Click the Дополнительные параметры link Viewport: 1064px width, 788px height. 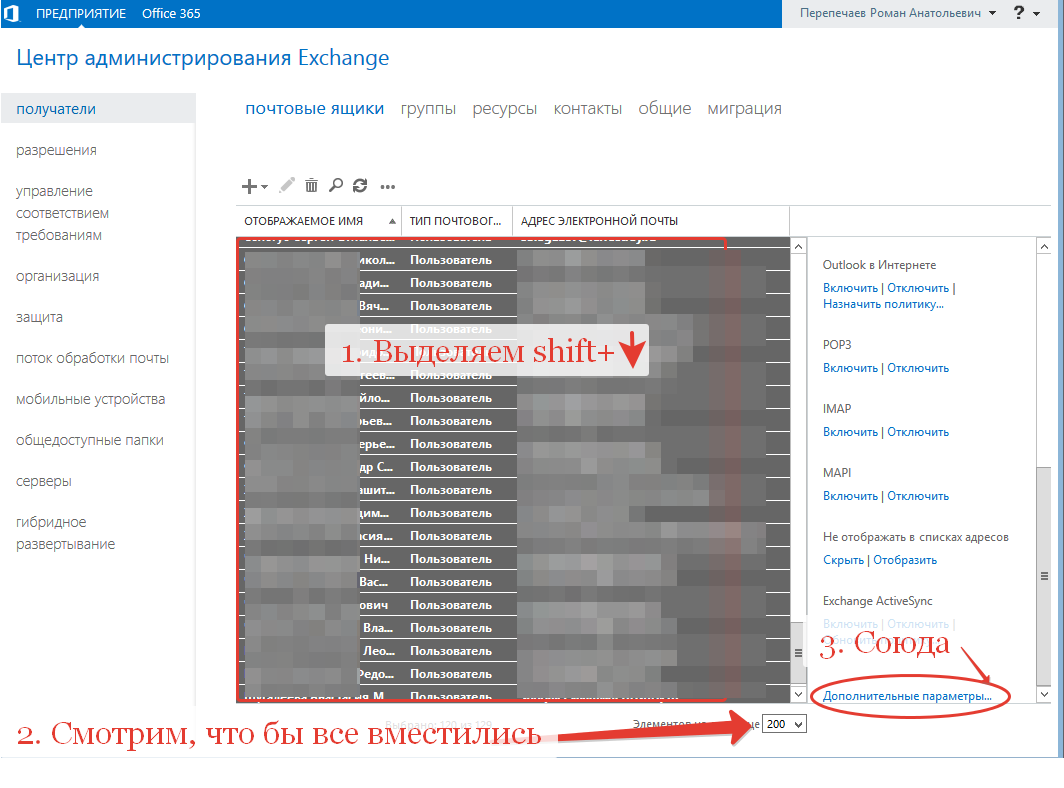pos(907,695)
